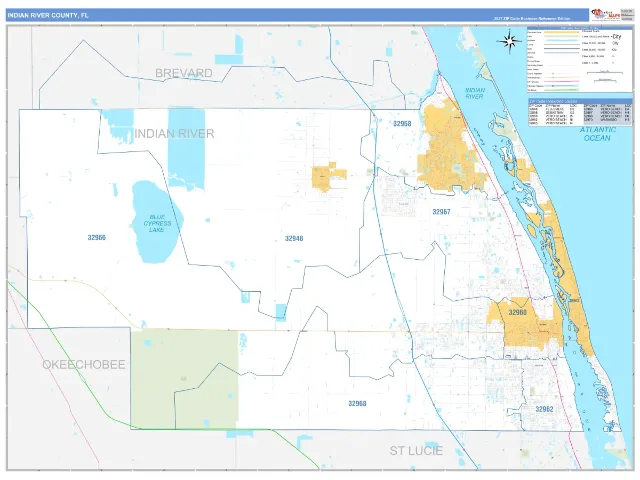The width and height of the screenshot is (640, 480).
Task: Click ZIP code label 32948
Action: pos(294,238)
